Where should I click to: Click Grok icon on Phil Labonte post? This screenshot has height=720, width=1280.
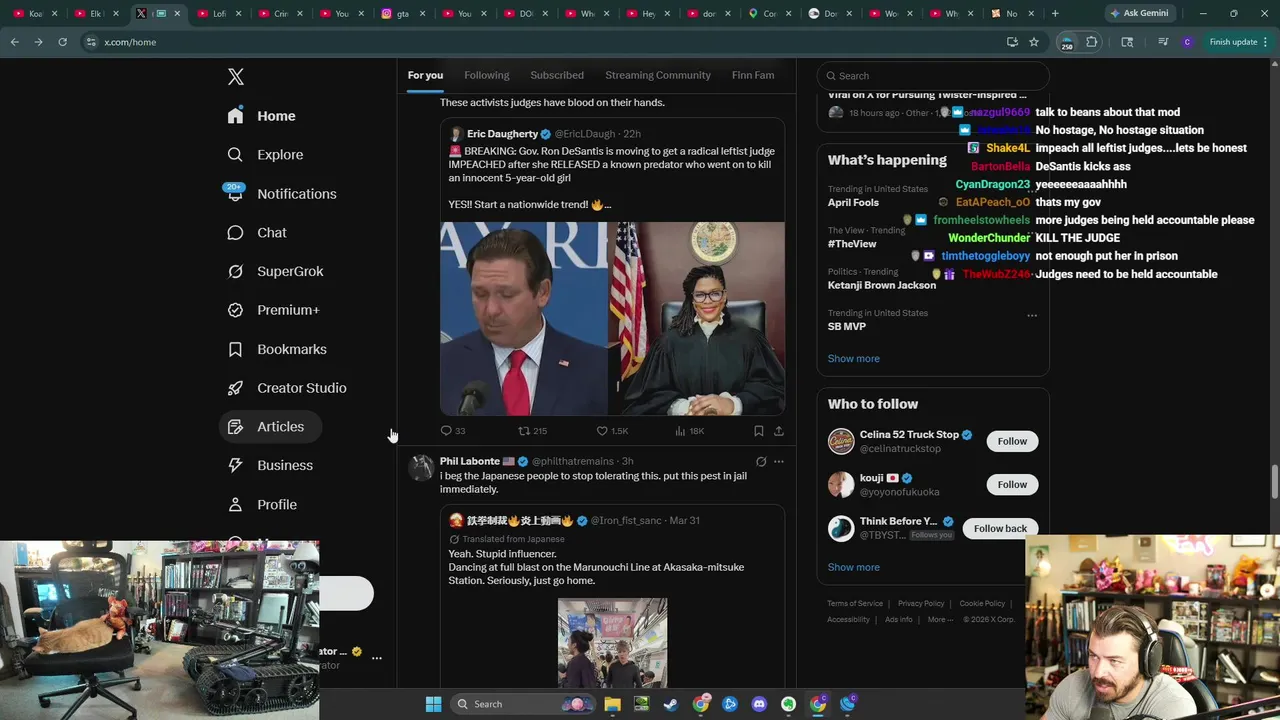tap(761, 461)
